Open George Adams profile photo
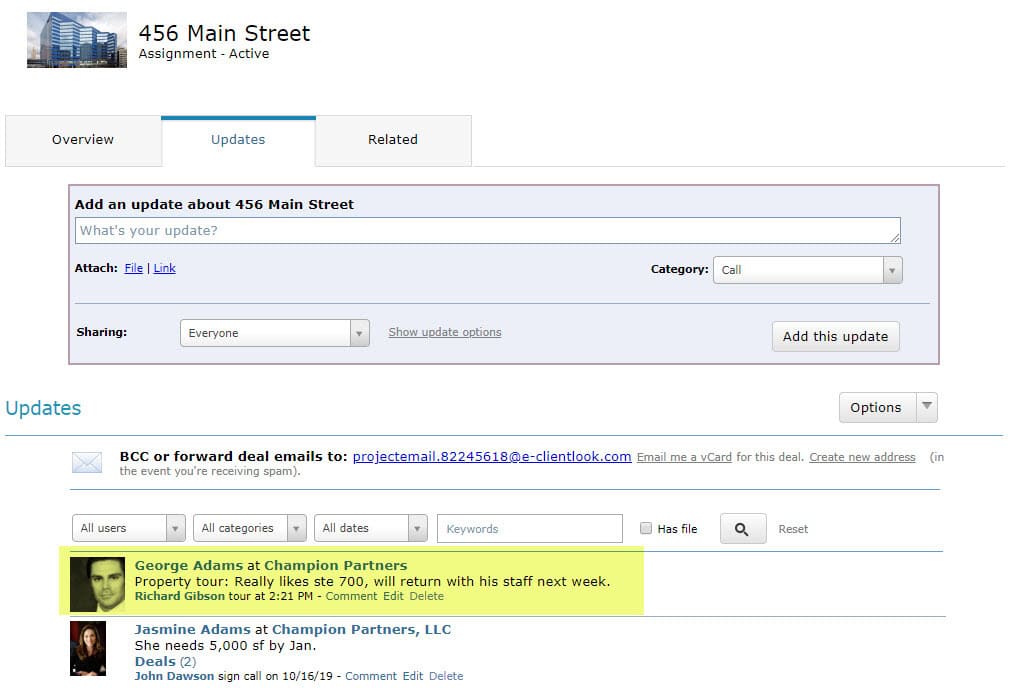Image resolution: width=1020 pixels, height=688 pixels. coord(97,584)
